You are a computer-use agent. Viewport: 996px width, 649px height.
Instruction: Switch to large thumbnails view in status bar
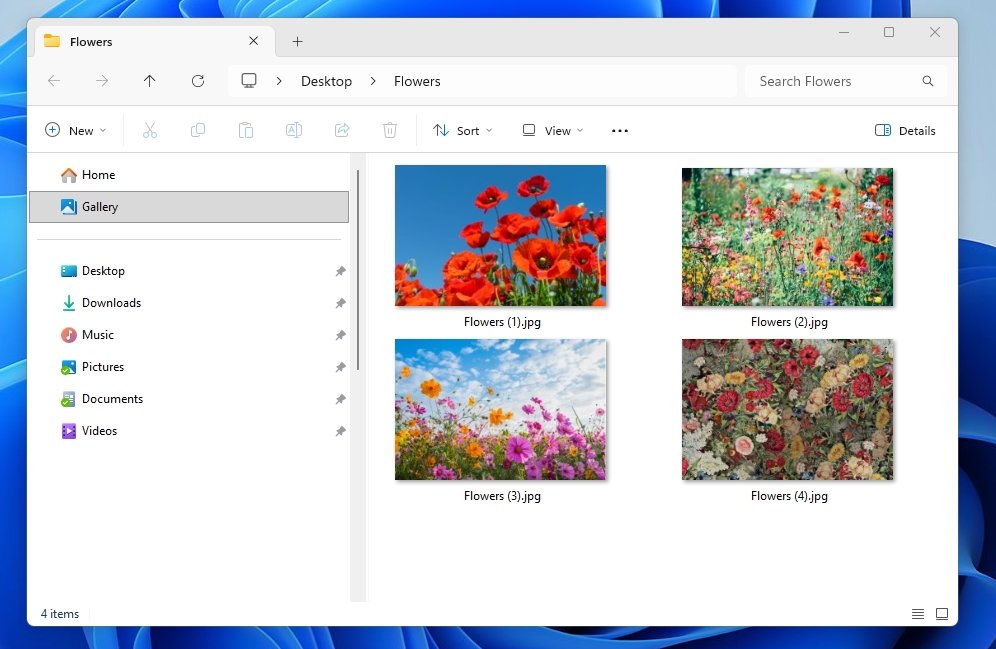coord(942,613)
